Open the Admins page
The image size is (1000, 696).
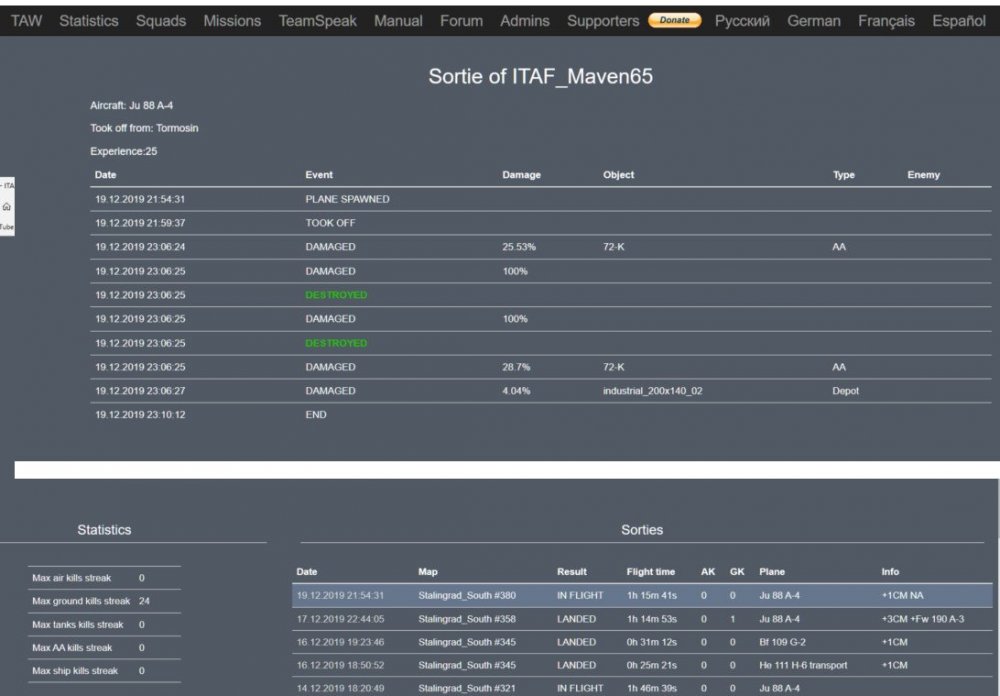point(525,21)
